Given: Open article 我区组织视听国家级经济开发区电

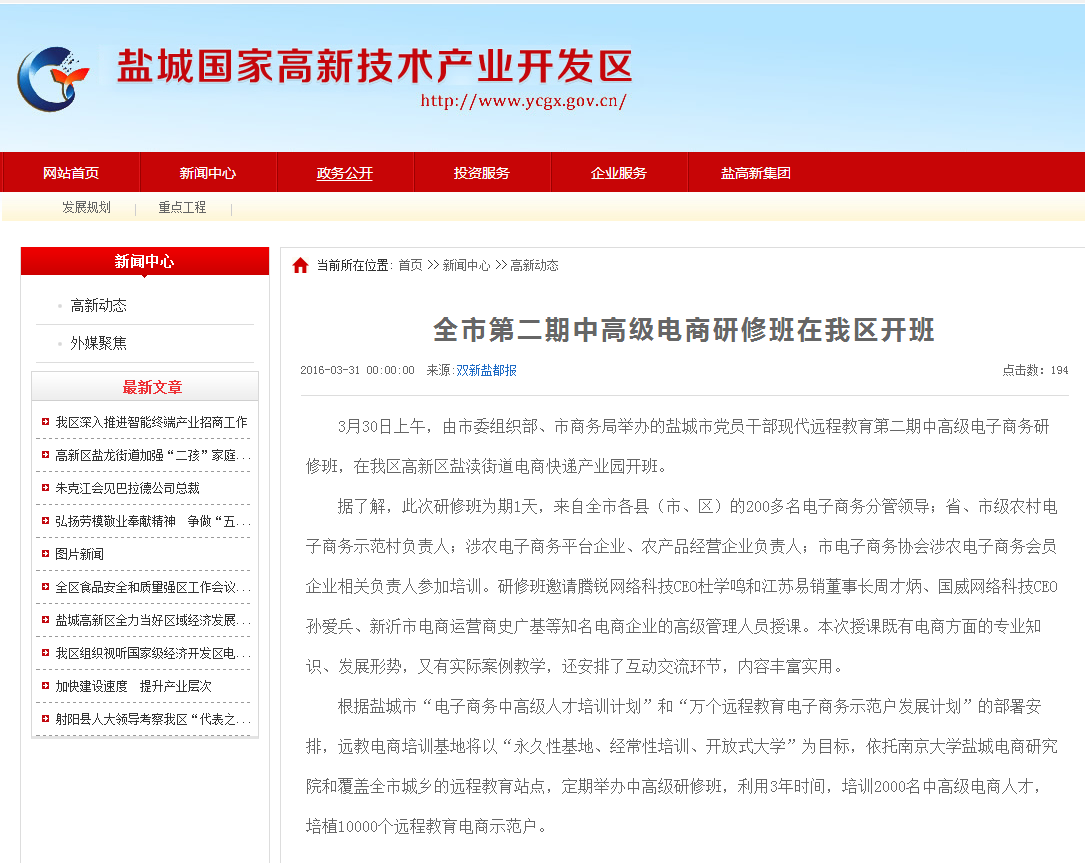Looking at the screenshot, I should click(x=153, y=653).
